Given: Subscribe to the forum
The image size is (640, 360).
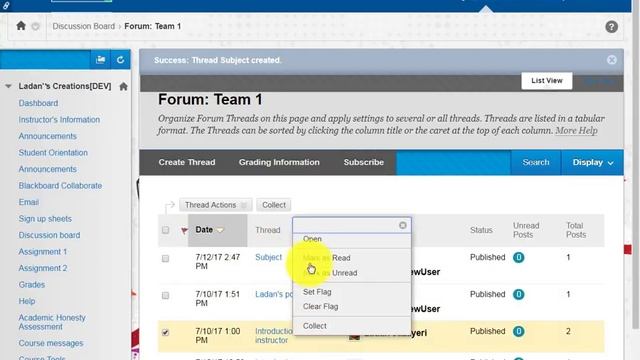Looking at the screenshot, I should click(x=364, y=162).
